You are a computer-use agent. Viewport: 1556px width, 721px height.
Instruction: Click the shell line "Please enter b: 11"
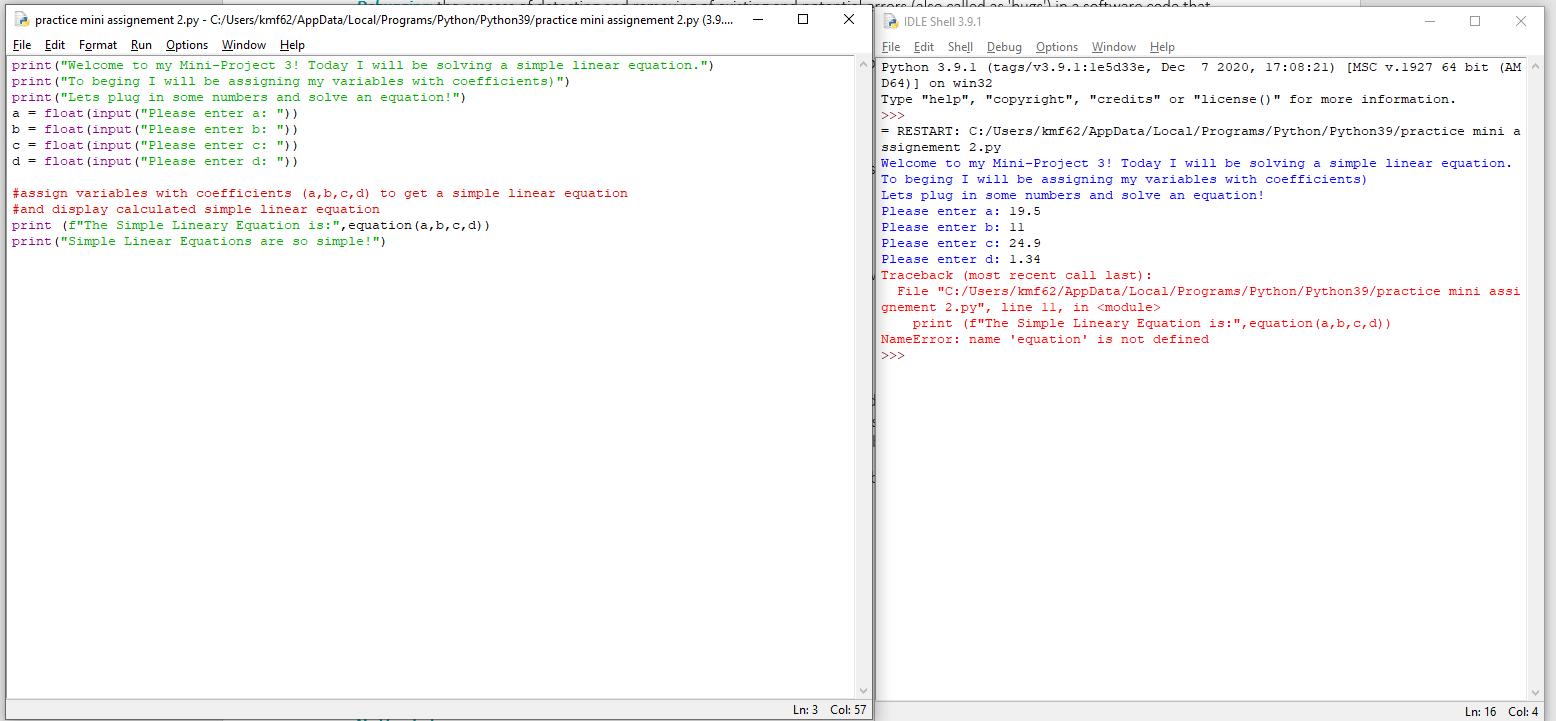953,227
